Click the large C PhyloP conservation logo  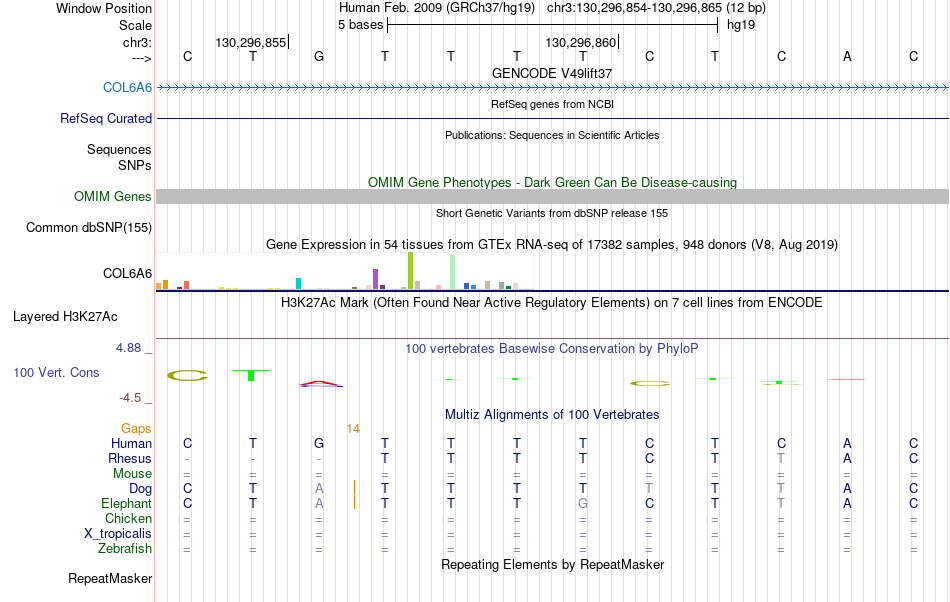[187, 375]
